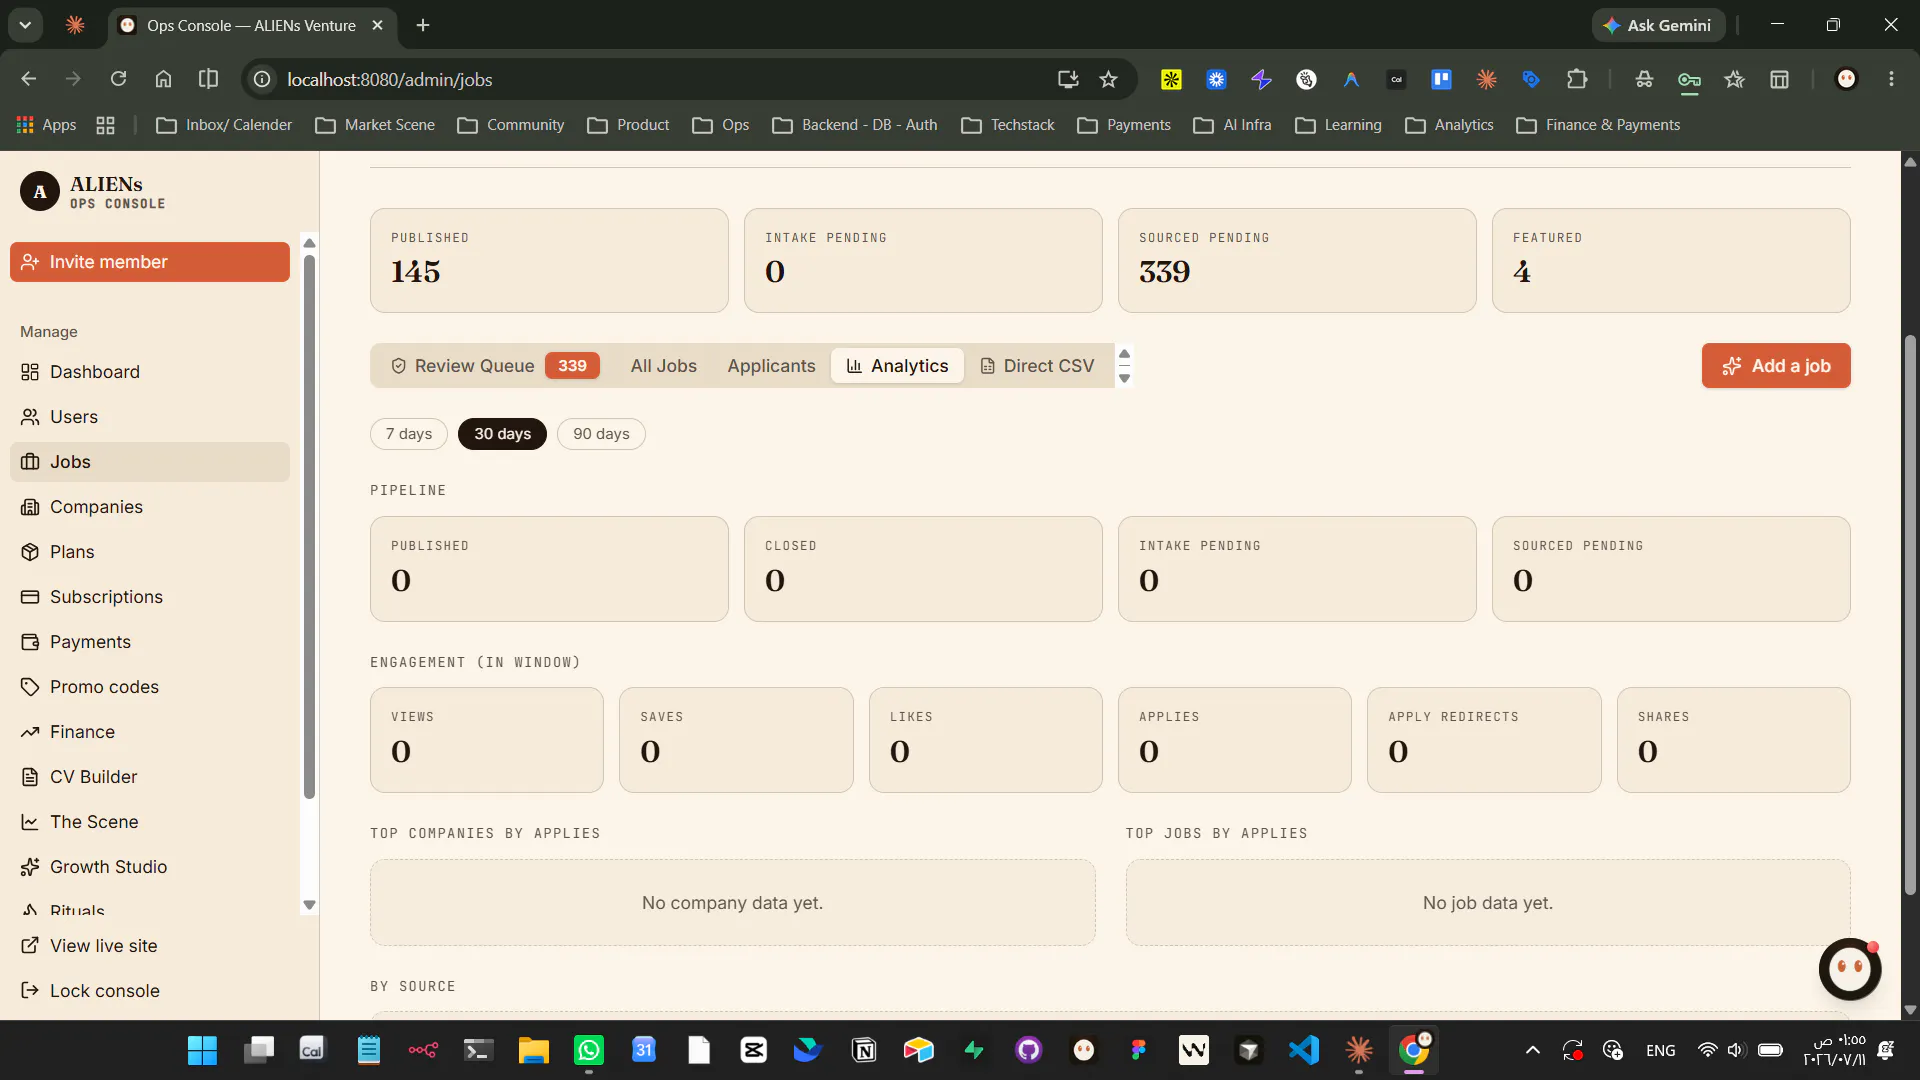Open the Chrome profile avatar

[1846, 79]
